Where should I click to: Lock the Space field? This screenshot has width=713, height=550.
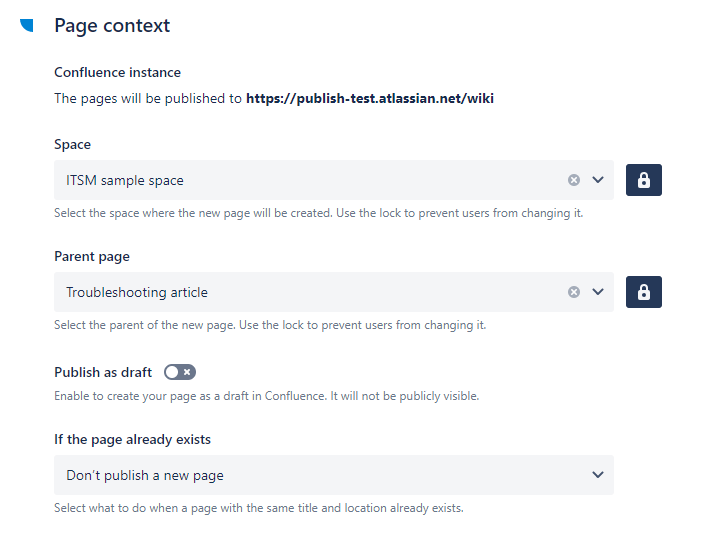click(644, 180)
